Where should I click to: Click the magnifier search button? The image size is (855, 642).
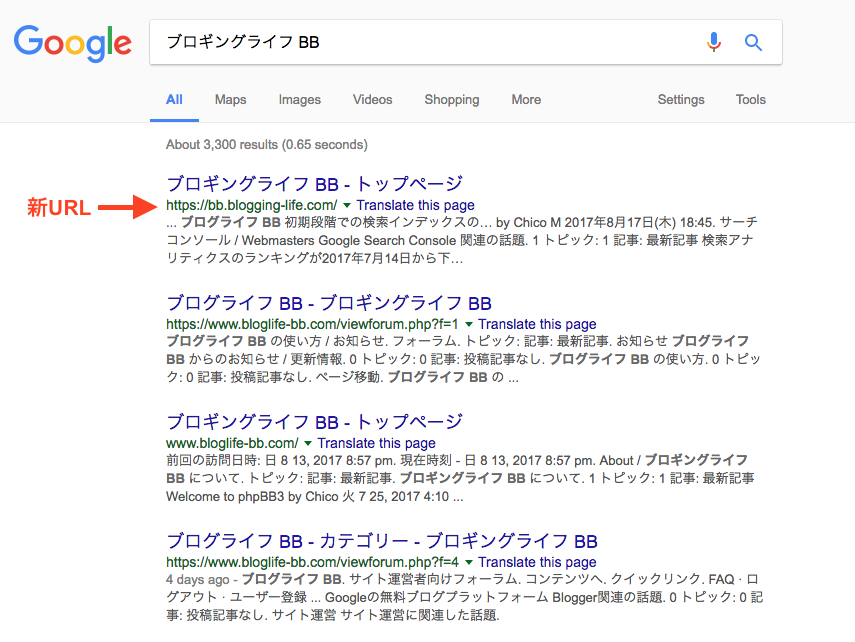pos(754,42)
